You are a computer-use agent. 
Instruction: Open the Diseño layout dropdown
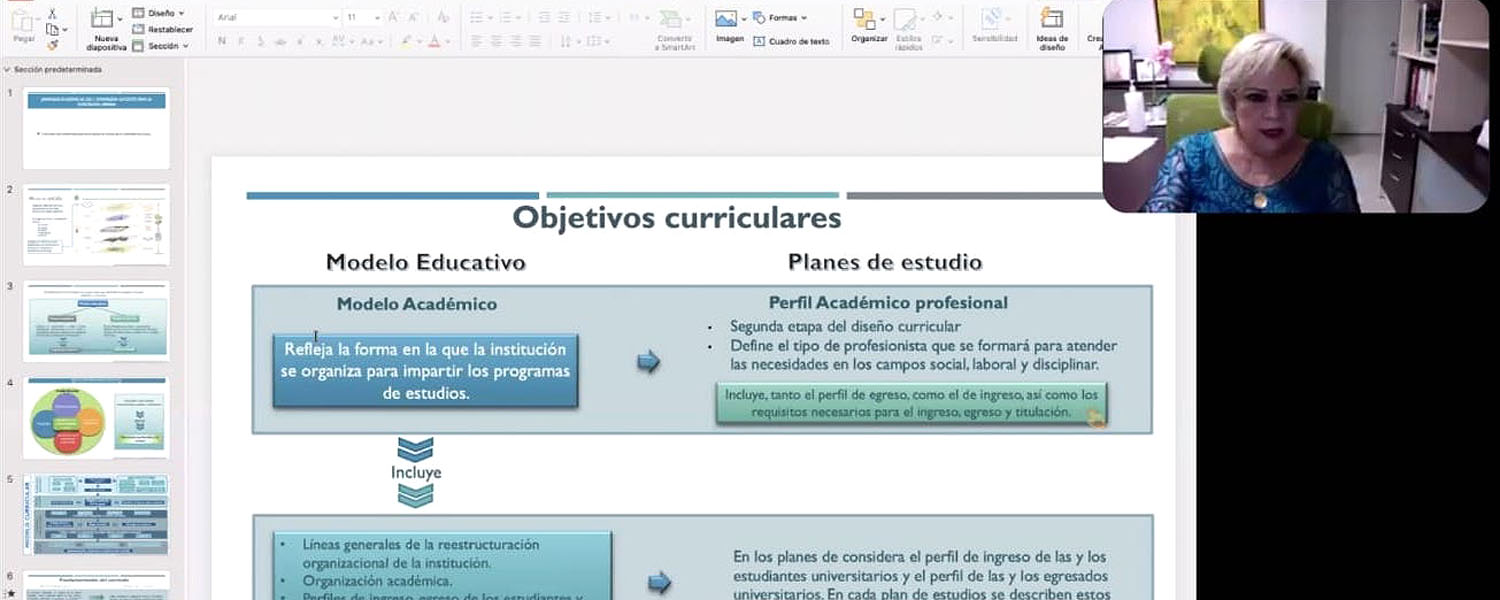point(159,13)
